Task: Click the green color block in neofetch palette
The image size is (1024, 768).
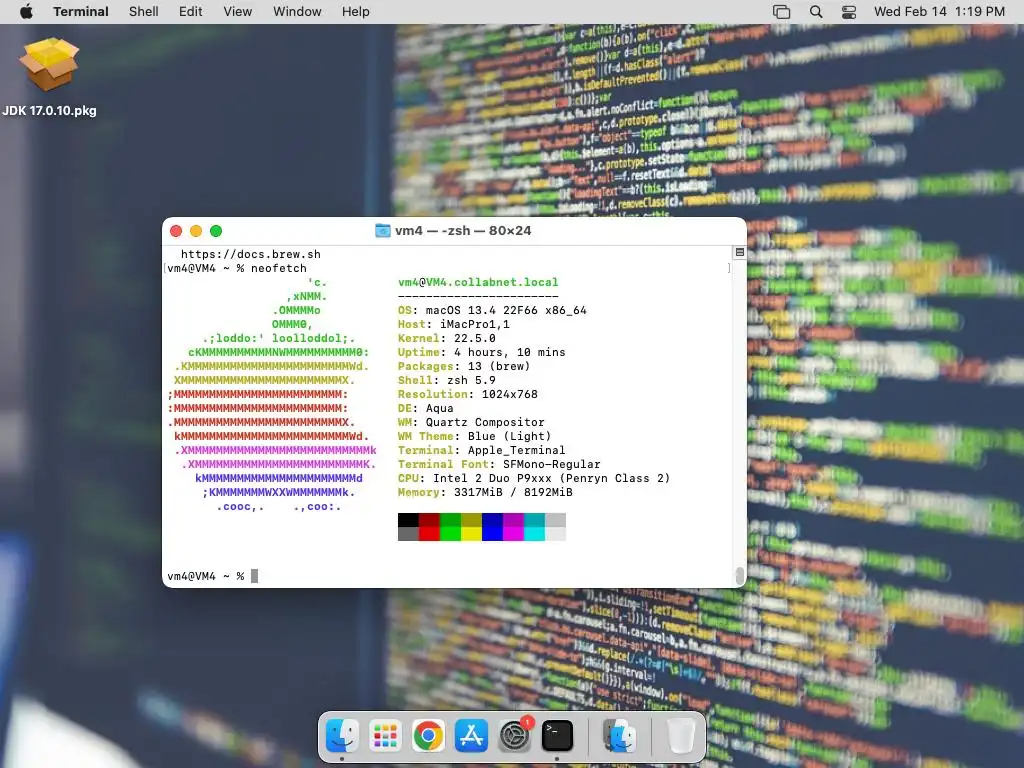Action: pos(451,527)
